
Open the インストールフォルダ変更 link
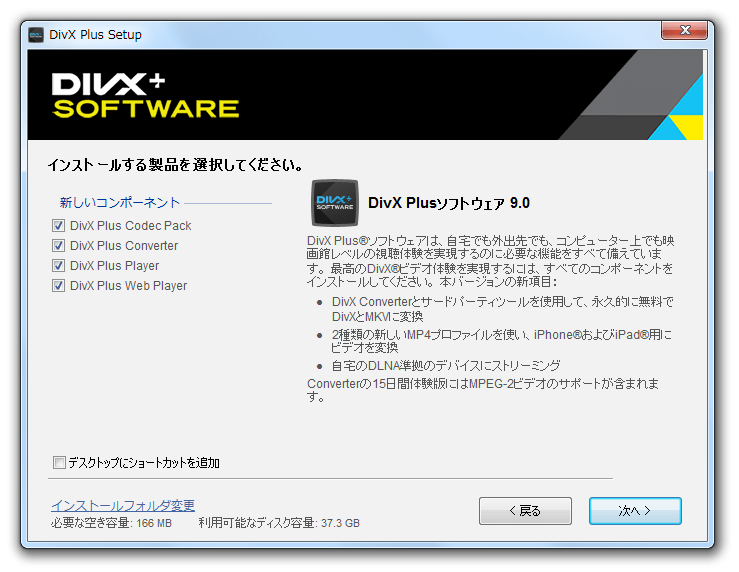(123, 506)
